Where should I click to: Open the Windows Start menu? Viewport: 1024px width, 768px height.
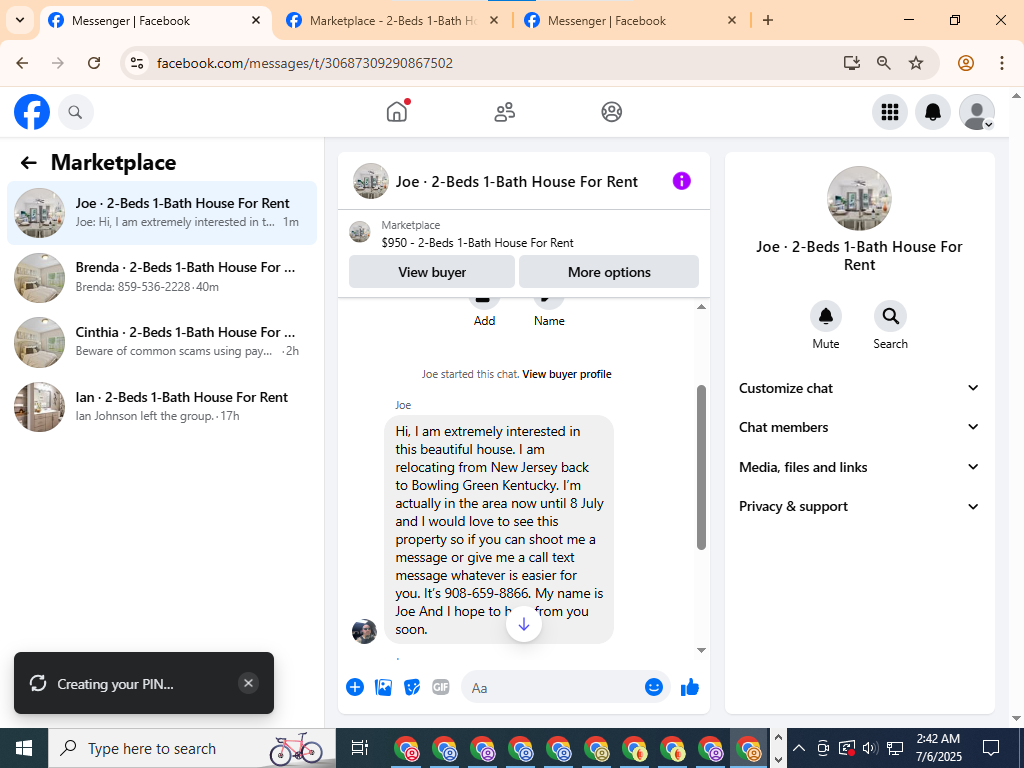[x=24, y=748]
